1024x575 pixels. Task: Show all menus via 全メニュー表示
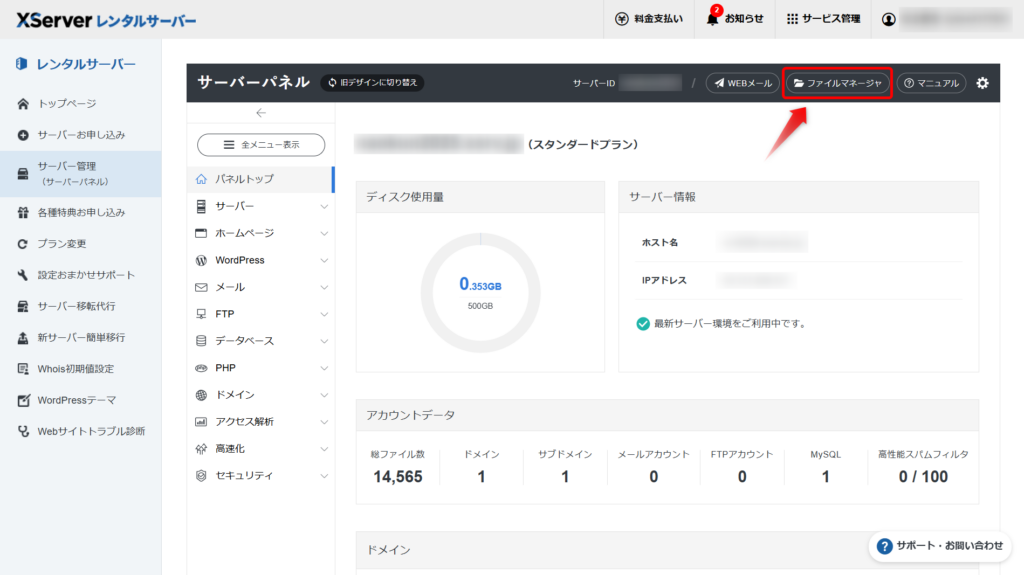point(261,145)
